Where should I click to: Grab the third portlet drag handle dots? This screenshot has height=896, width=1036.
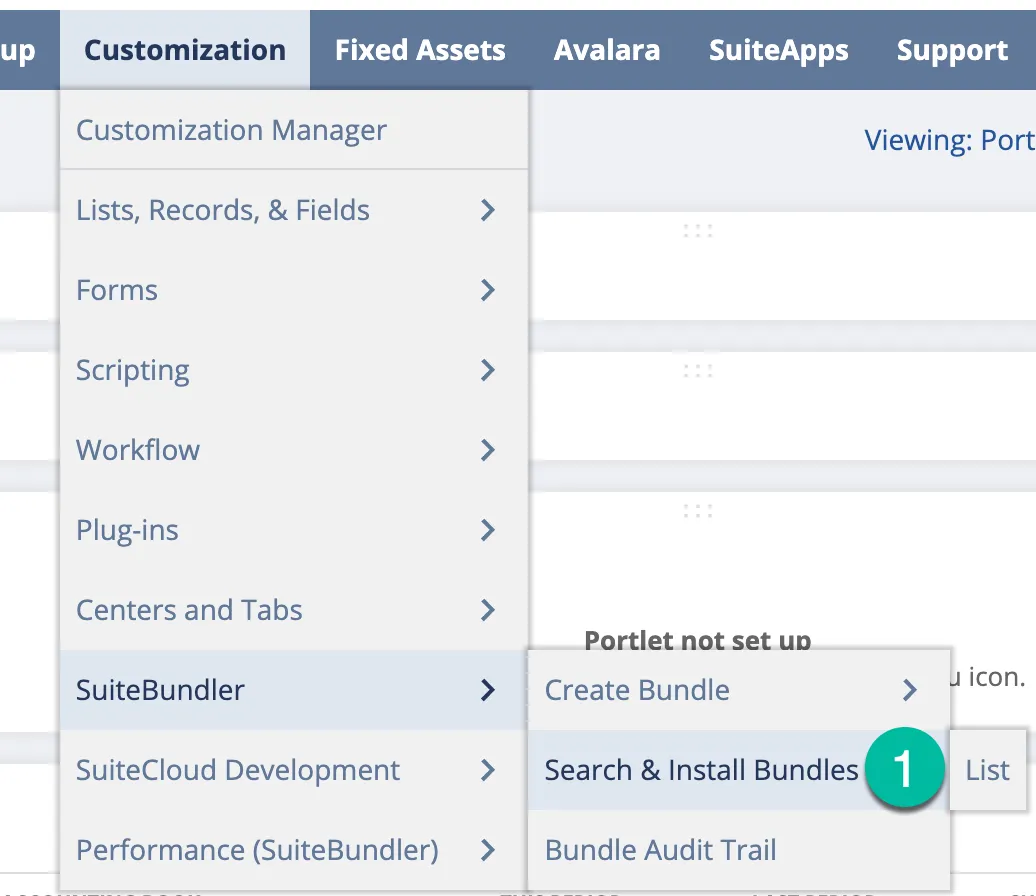tap(698, 511)
